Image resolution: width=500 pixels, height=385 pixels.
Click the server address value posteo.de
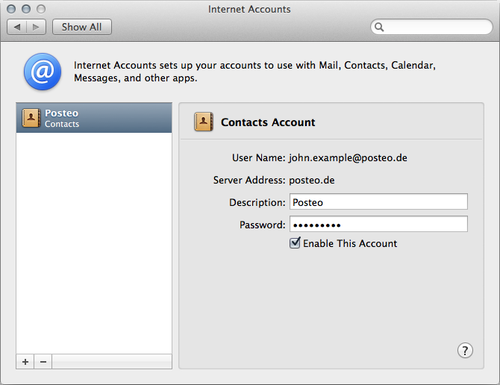click(x=312, y=180)
